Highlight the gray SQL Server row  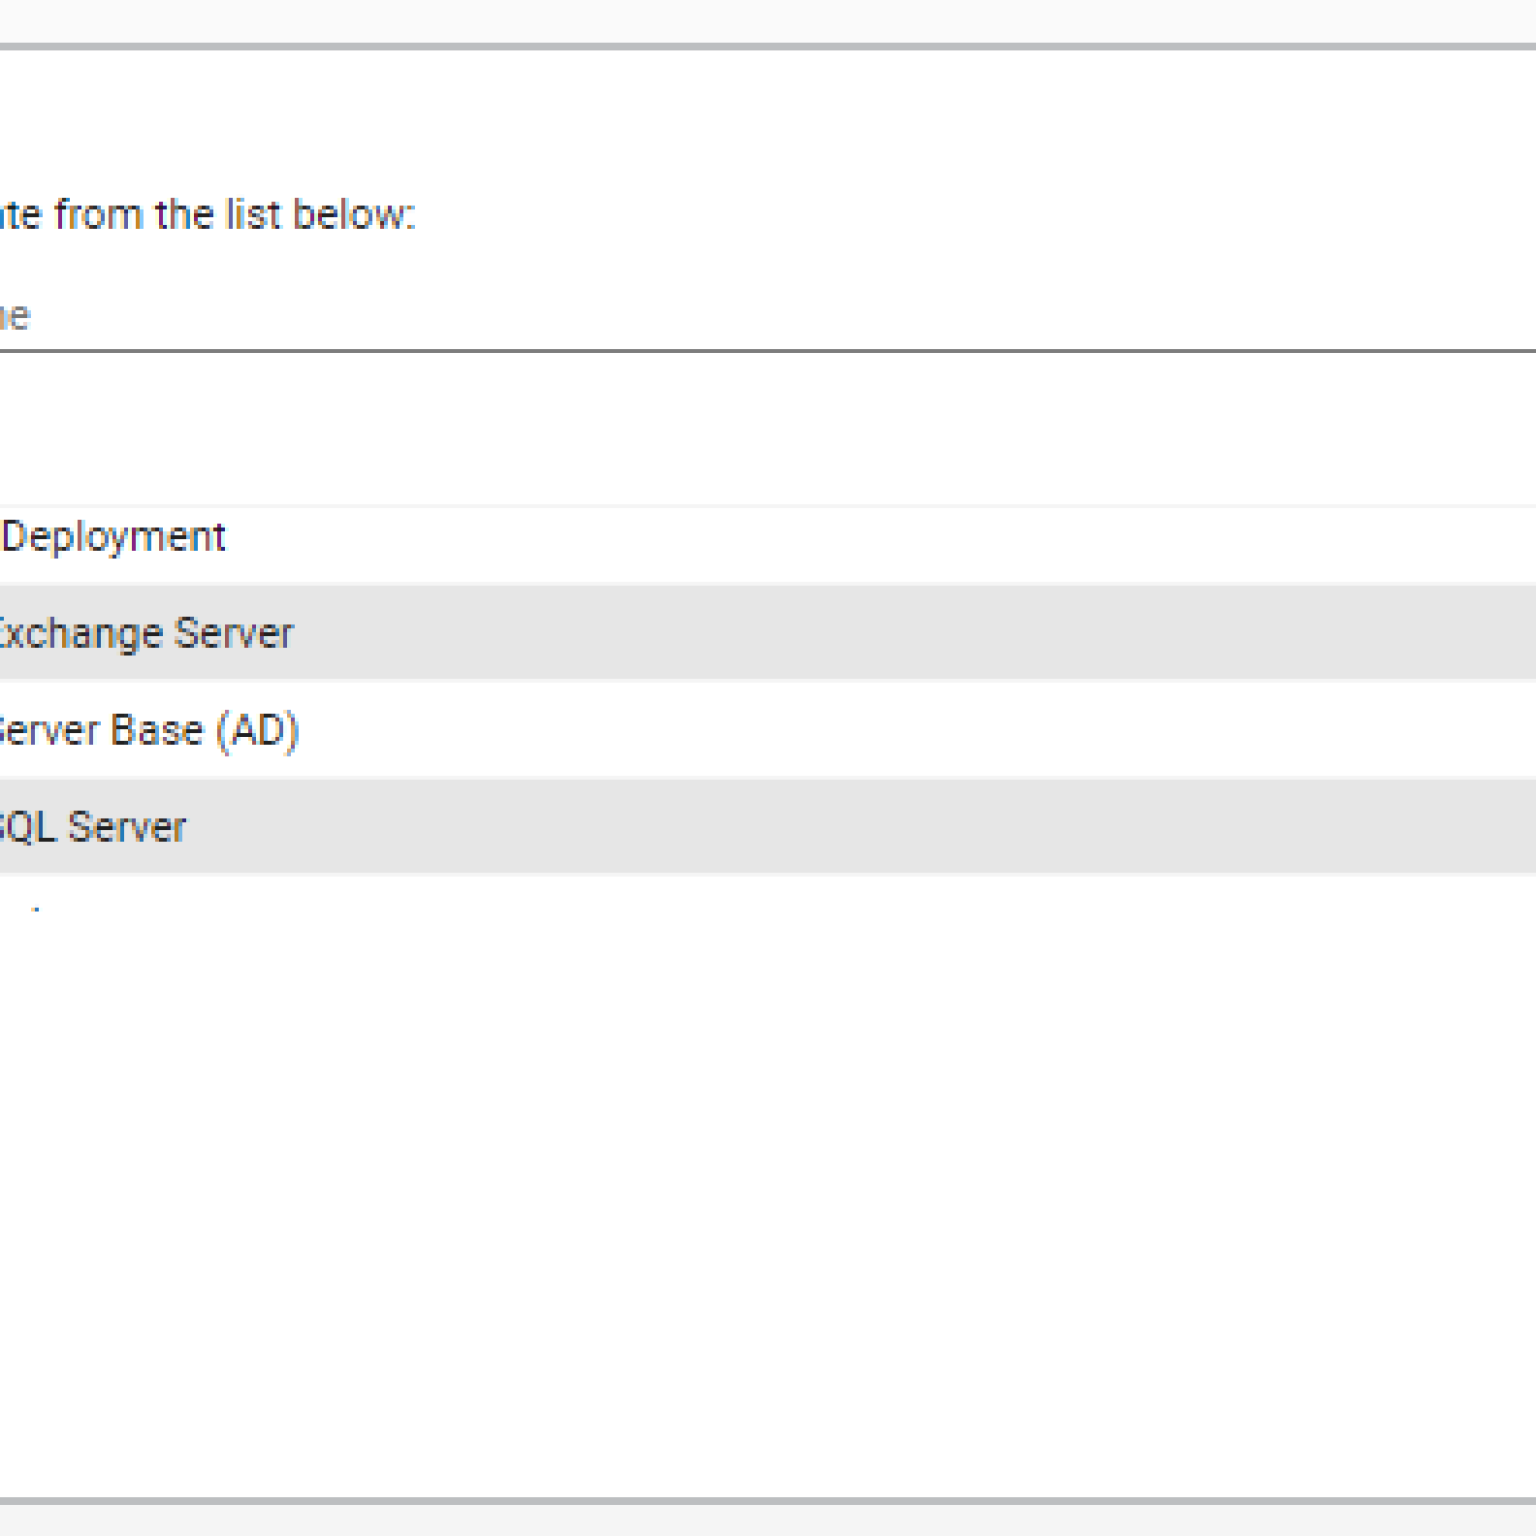tap(768, 827)
